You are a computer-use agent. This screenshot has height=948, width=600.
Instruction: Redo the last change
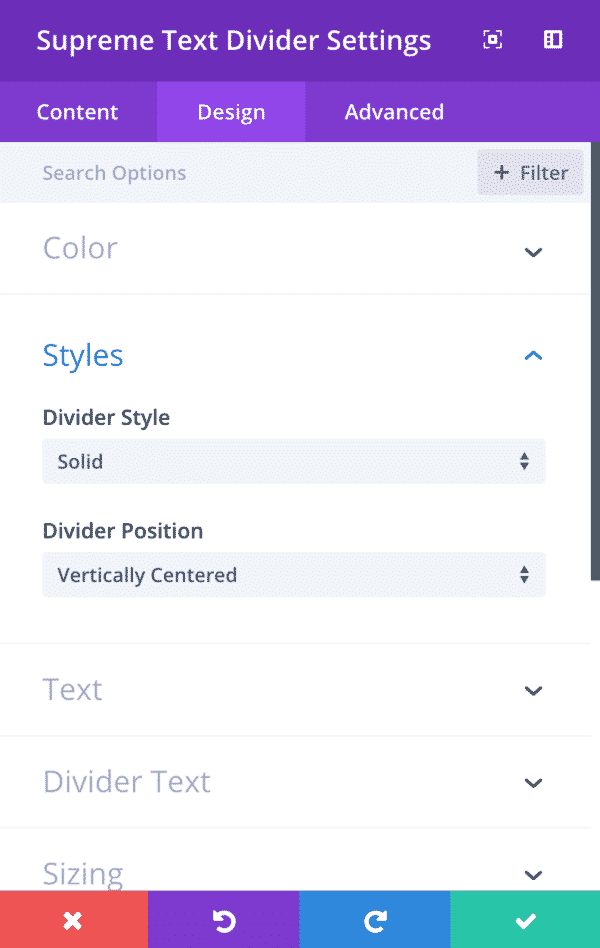tap(374, 919)
